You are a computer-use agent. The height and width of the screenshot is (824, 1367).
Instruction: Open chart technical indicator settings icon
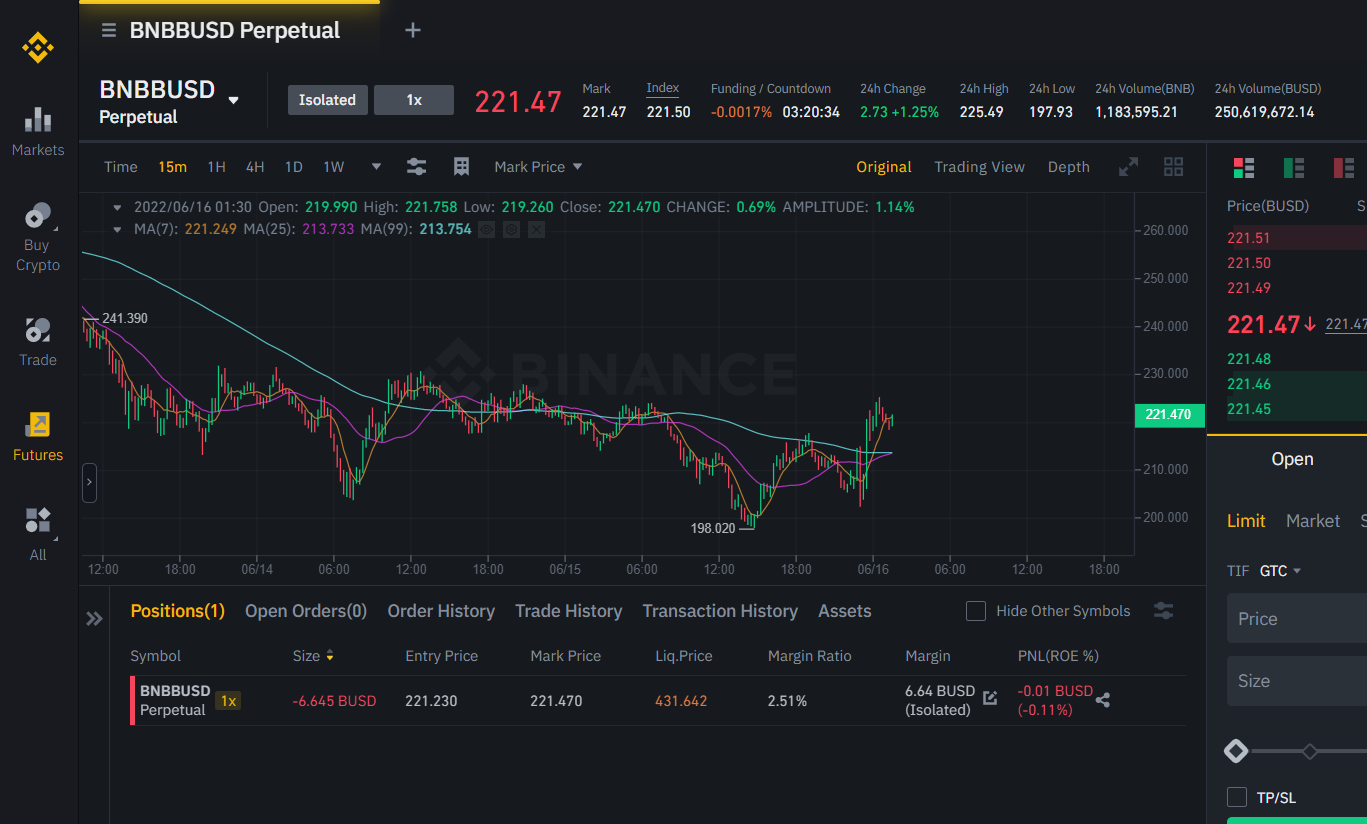point(417,167)
